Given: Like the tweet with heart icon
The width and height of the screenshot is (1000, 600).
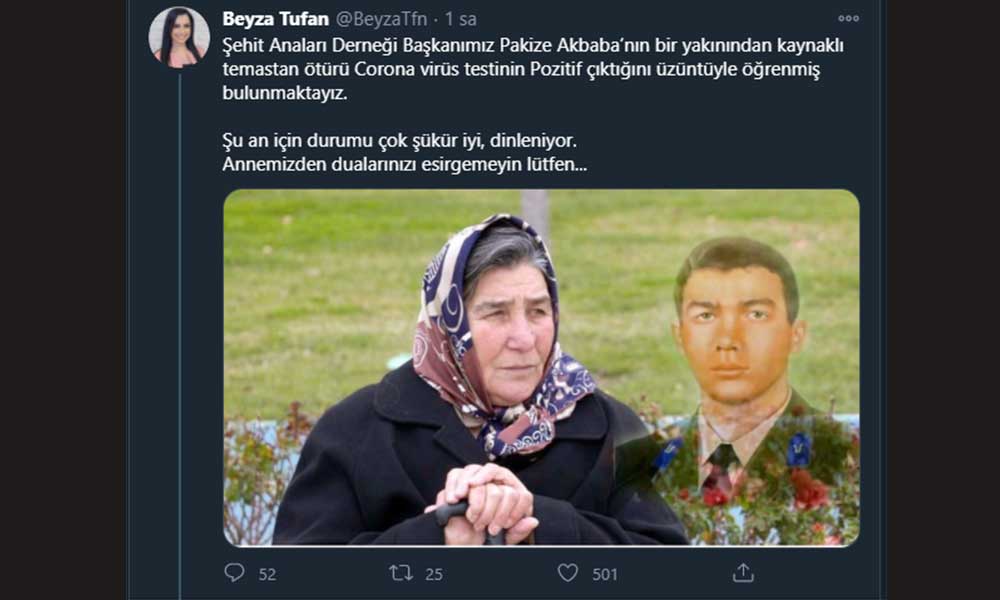Looking at the screenshot, I should click(x=568, y=573).
